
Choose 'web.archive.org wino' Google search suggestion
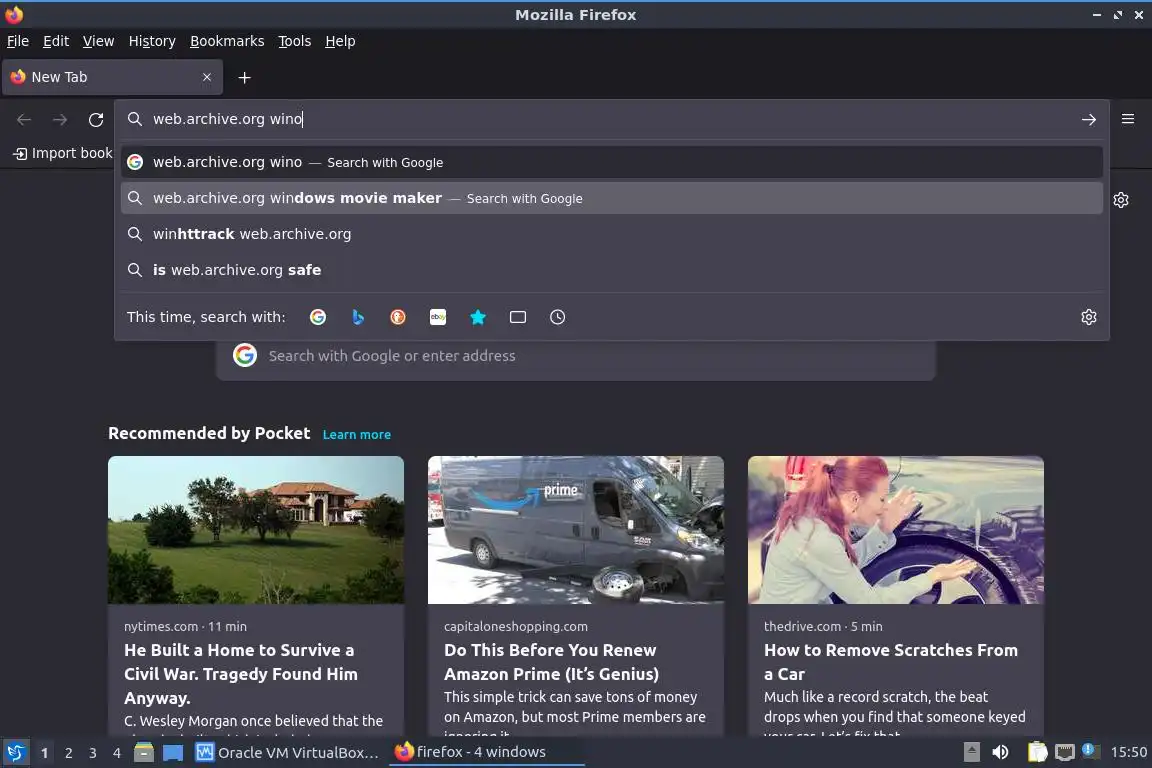click(x=612, y=162)
